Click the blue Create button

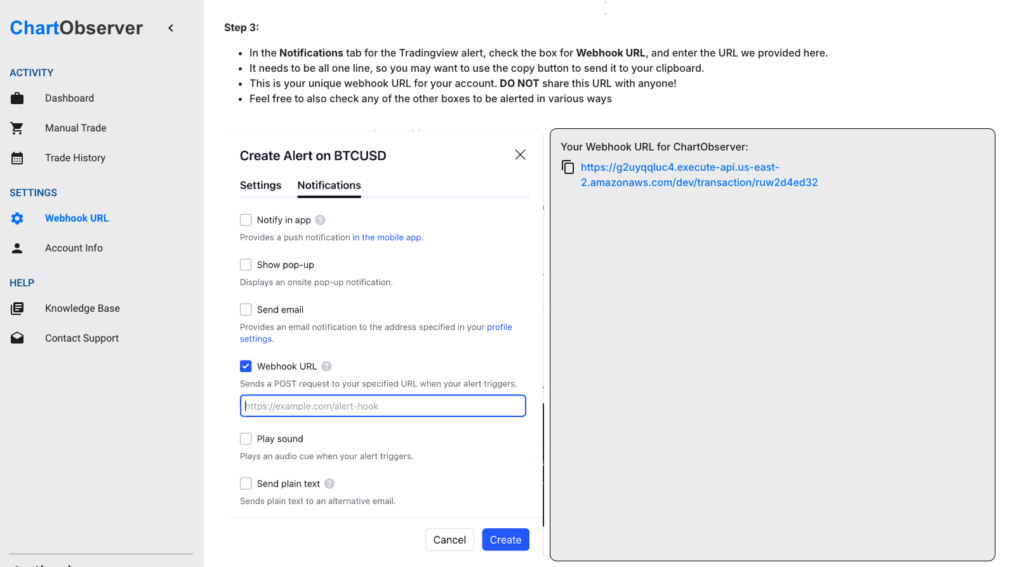[x=505, y=540]
